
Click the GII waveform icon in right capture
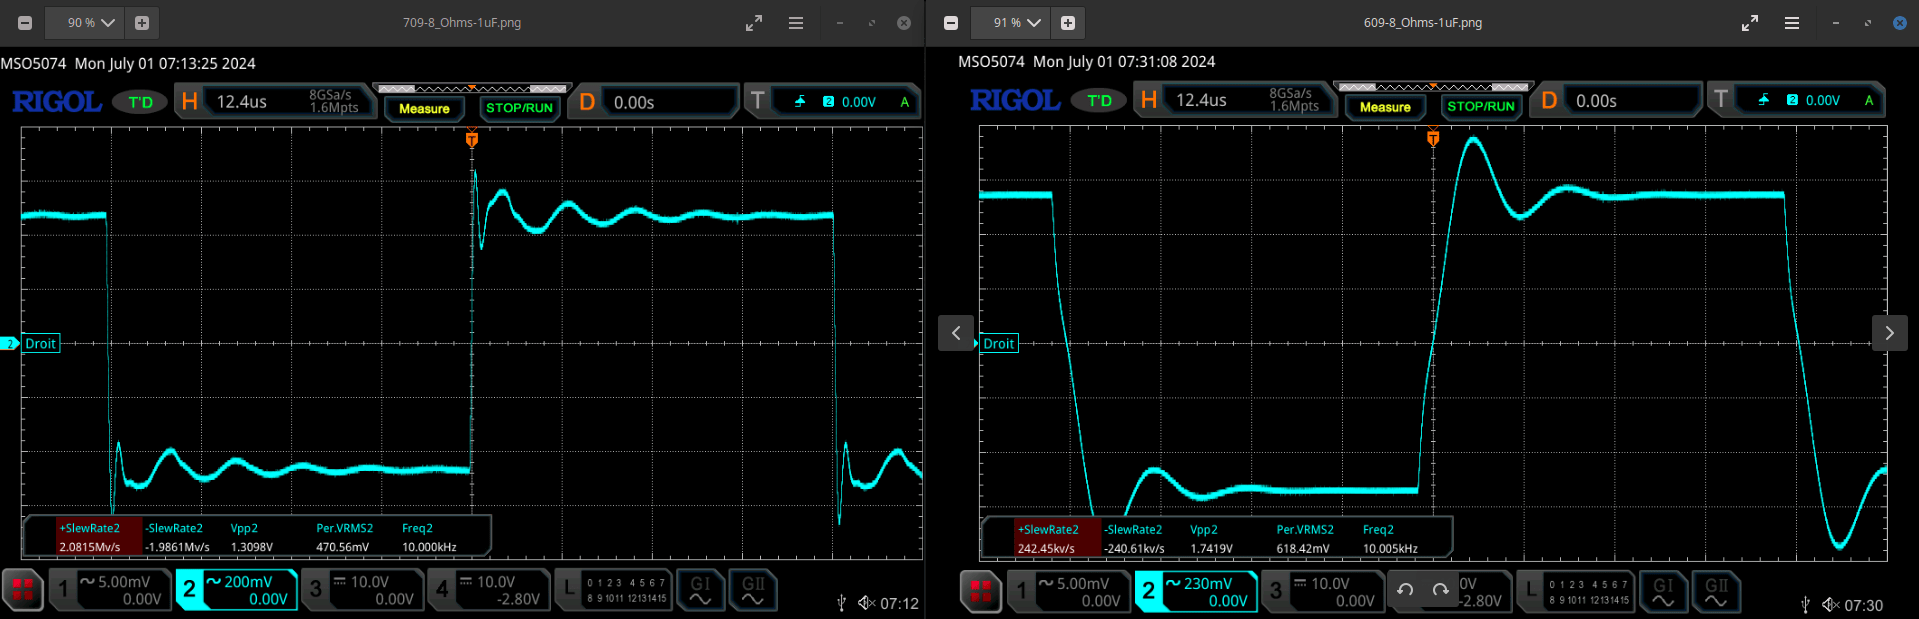[1716, 592]
